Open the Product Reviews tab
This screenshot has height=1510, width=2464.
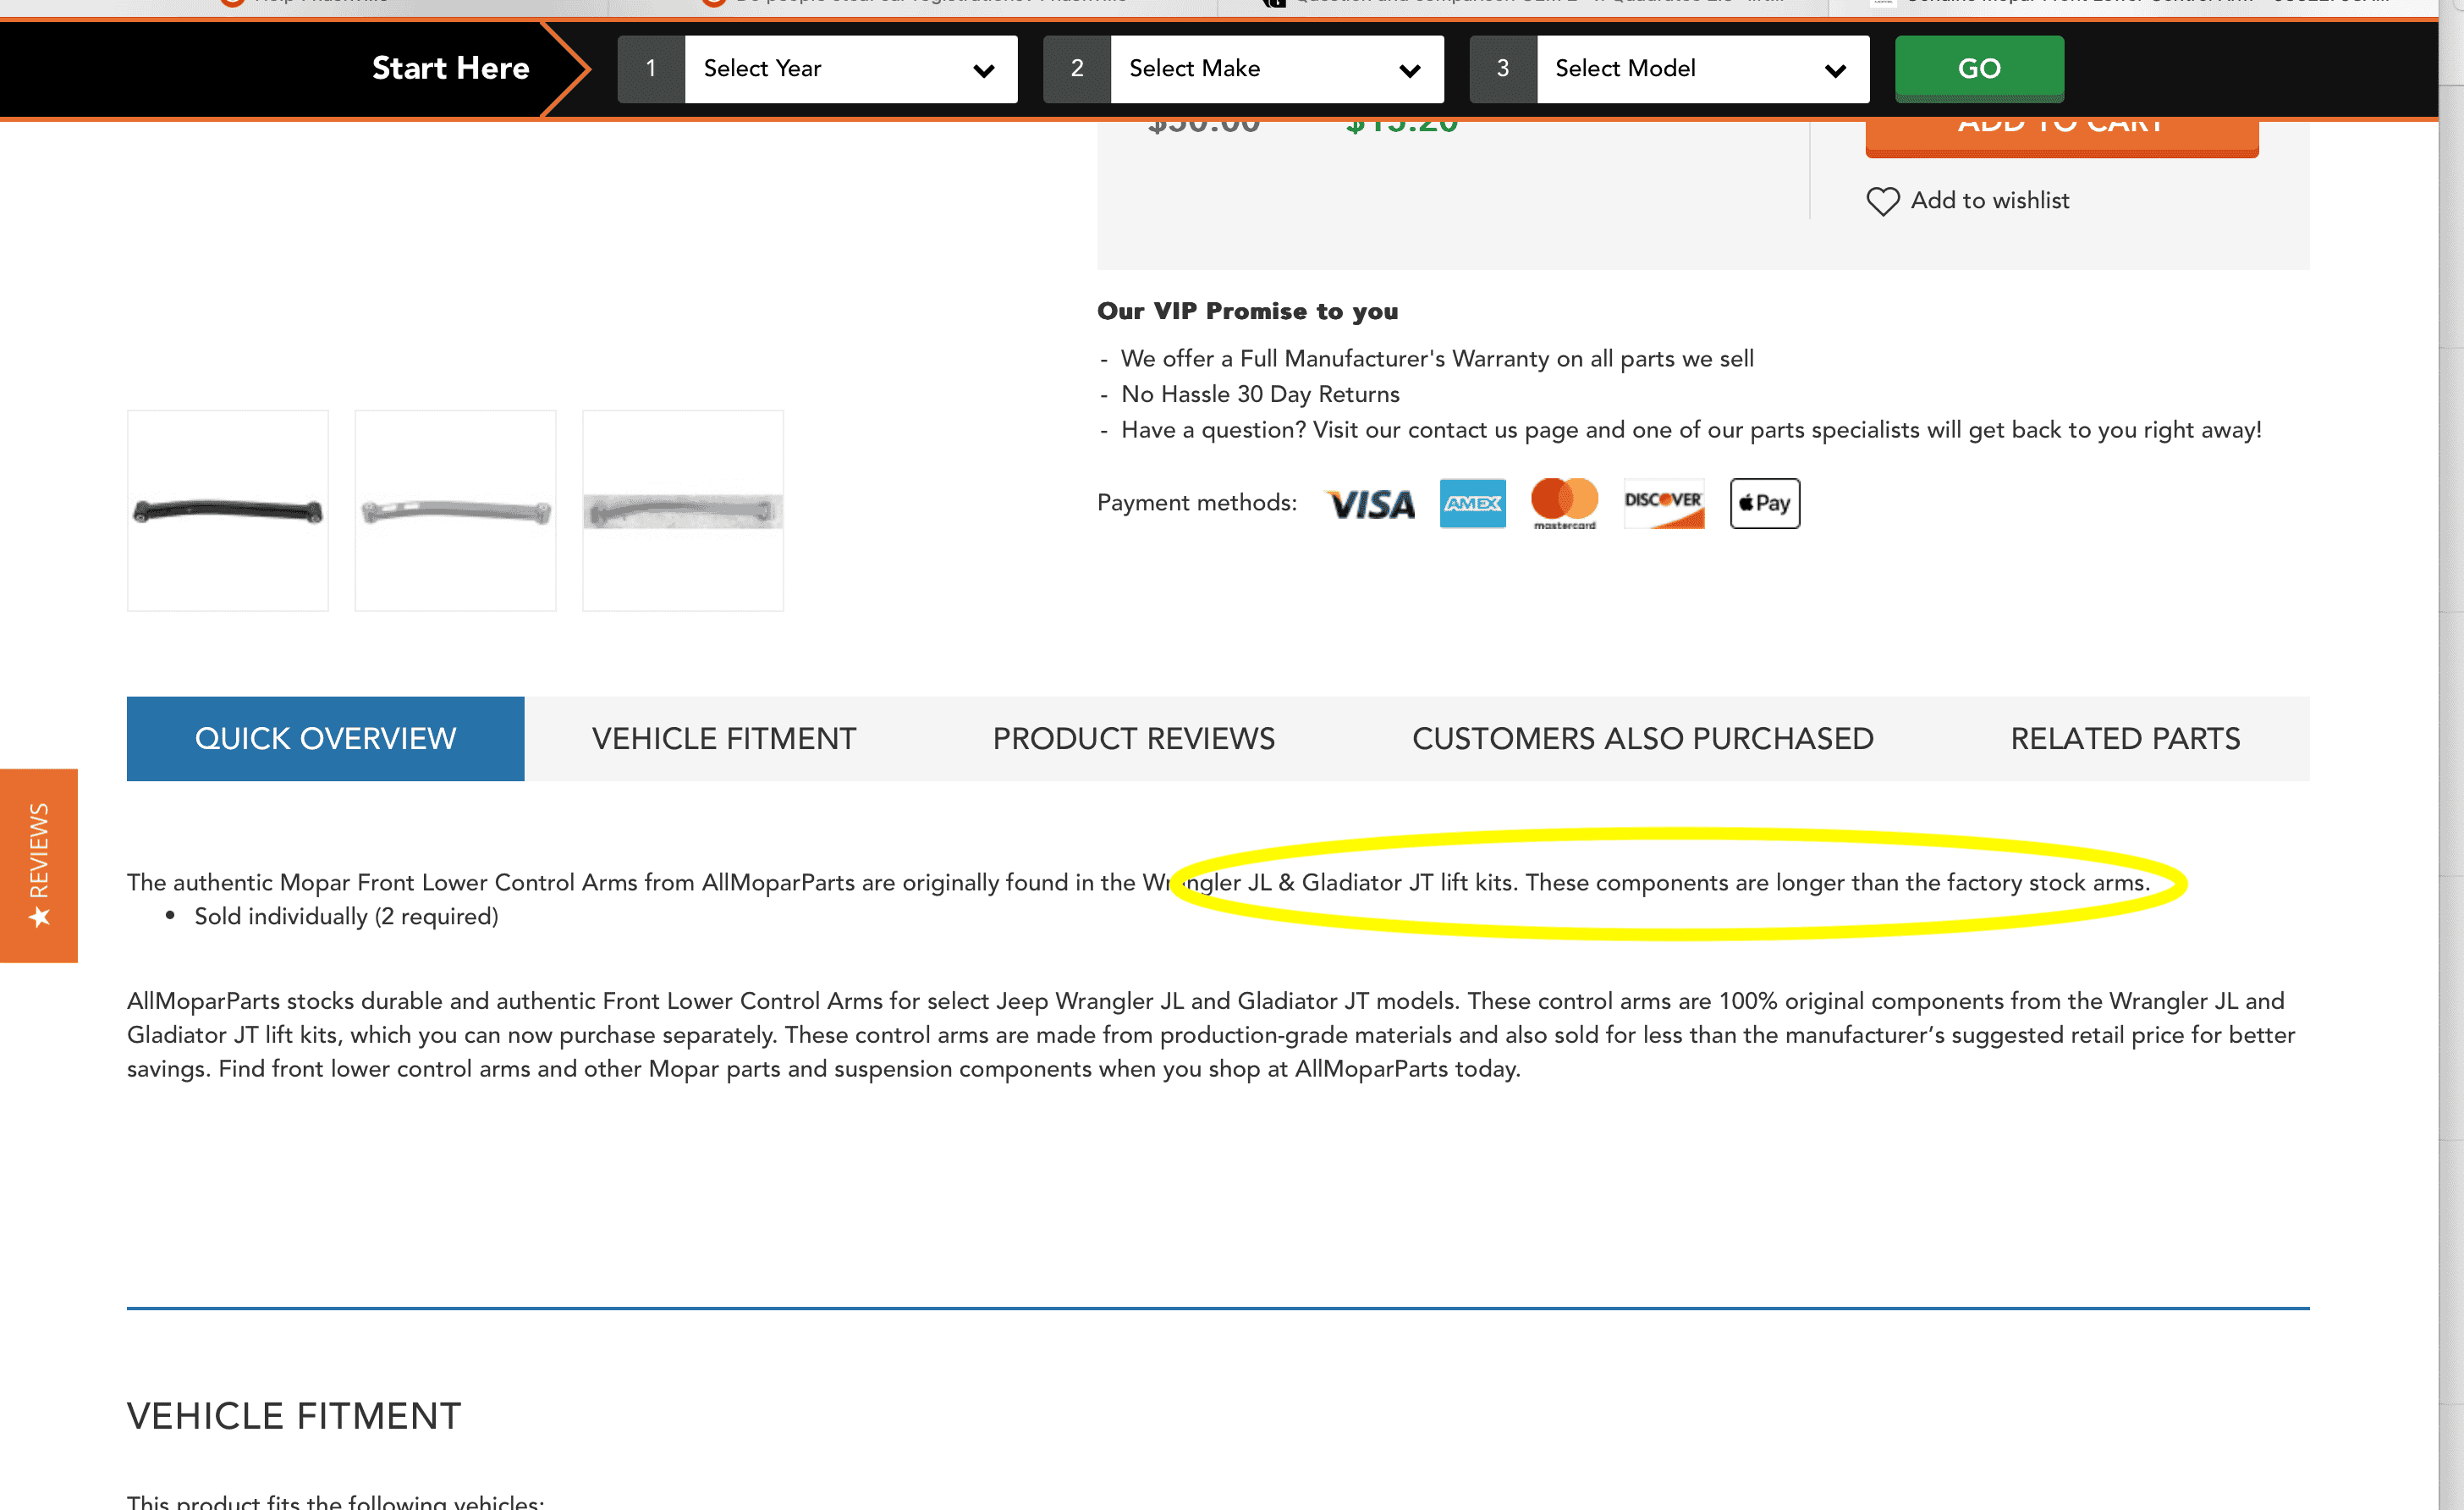pos(1134,738)
